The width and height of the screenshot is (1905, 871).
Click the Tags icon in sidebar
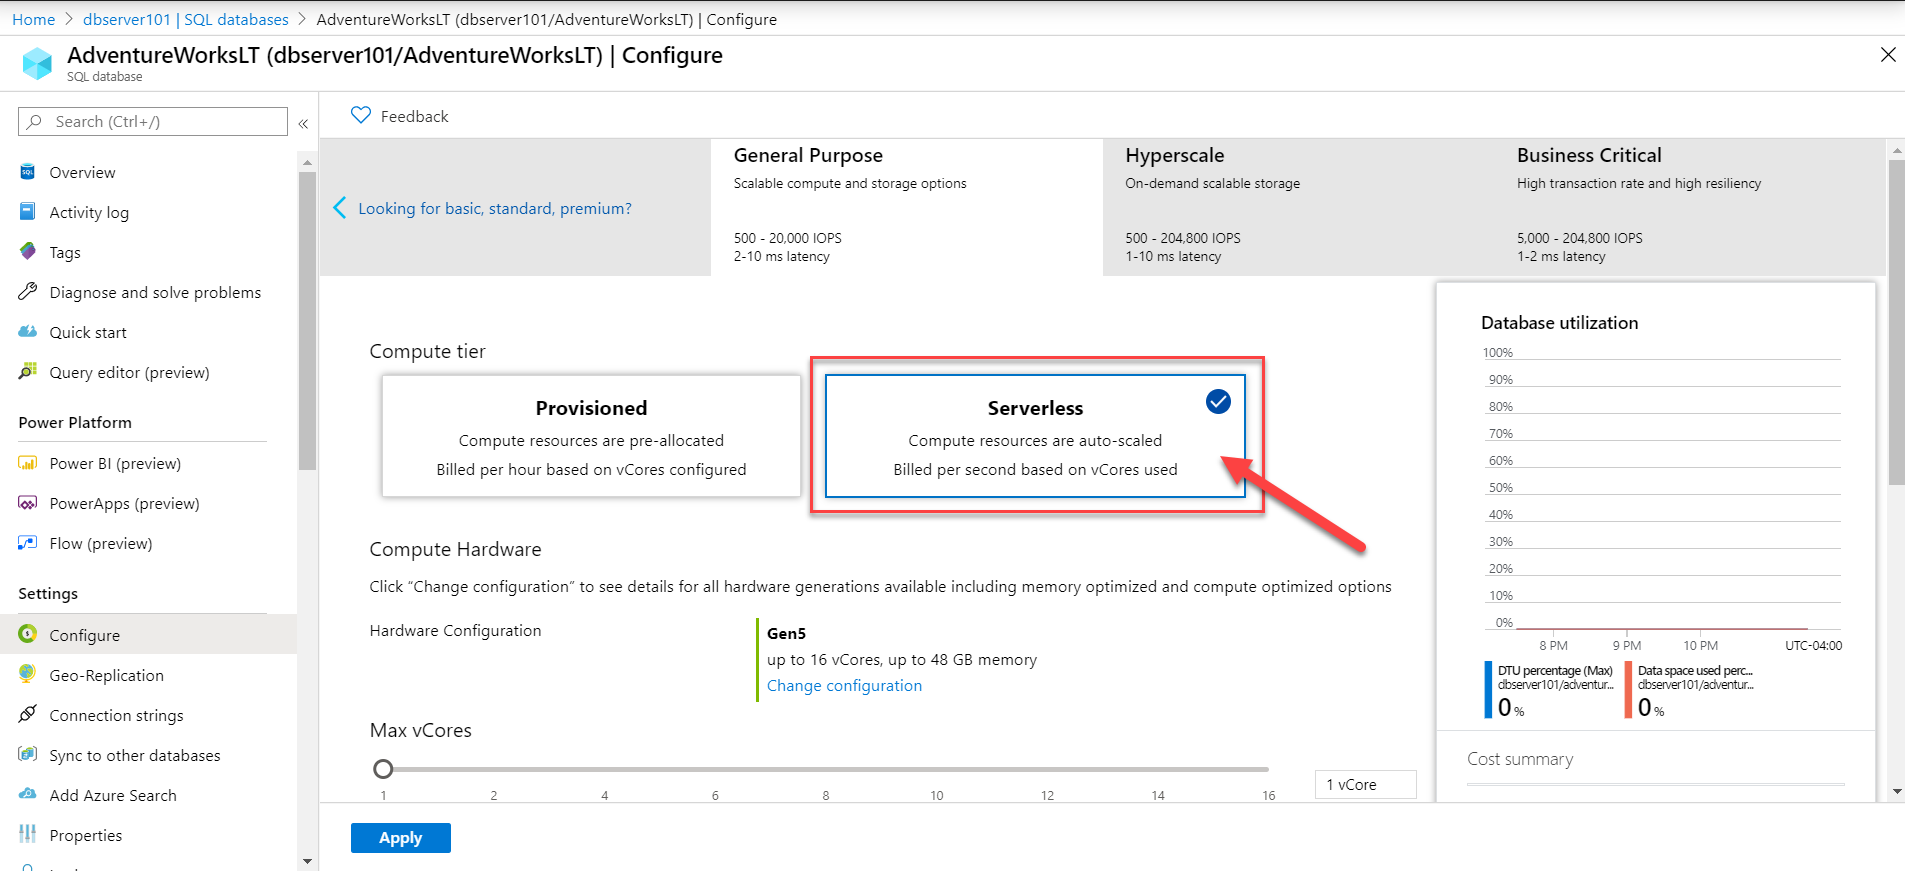[28, 252]
